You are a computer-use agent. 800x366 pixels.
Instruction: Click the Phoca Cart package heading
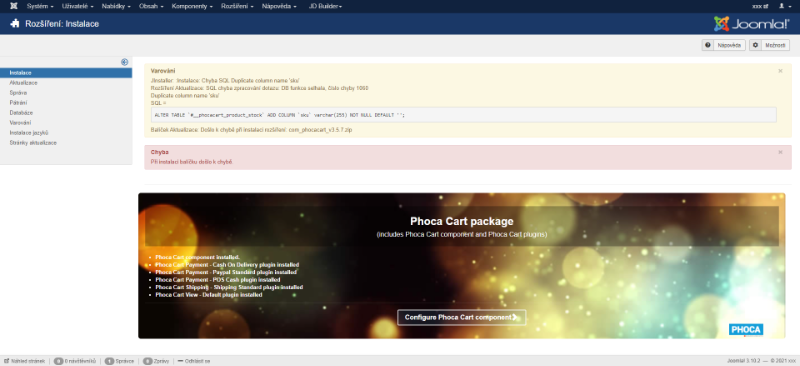point(462,222)
